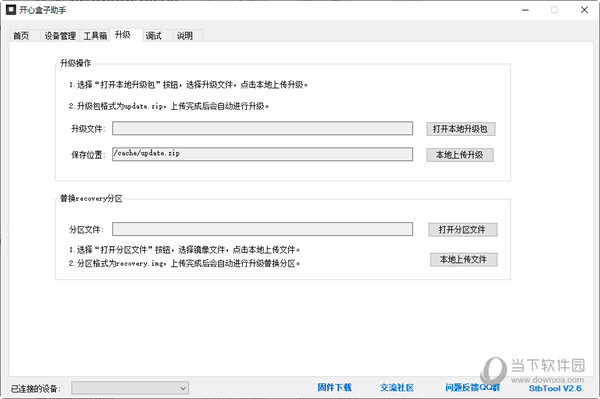The image size is (600, 399).
Task: Open the 交流社区 link
Action: [x=397, y=388]
